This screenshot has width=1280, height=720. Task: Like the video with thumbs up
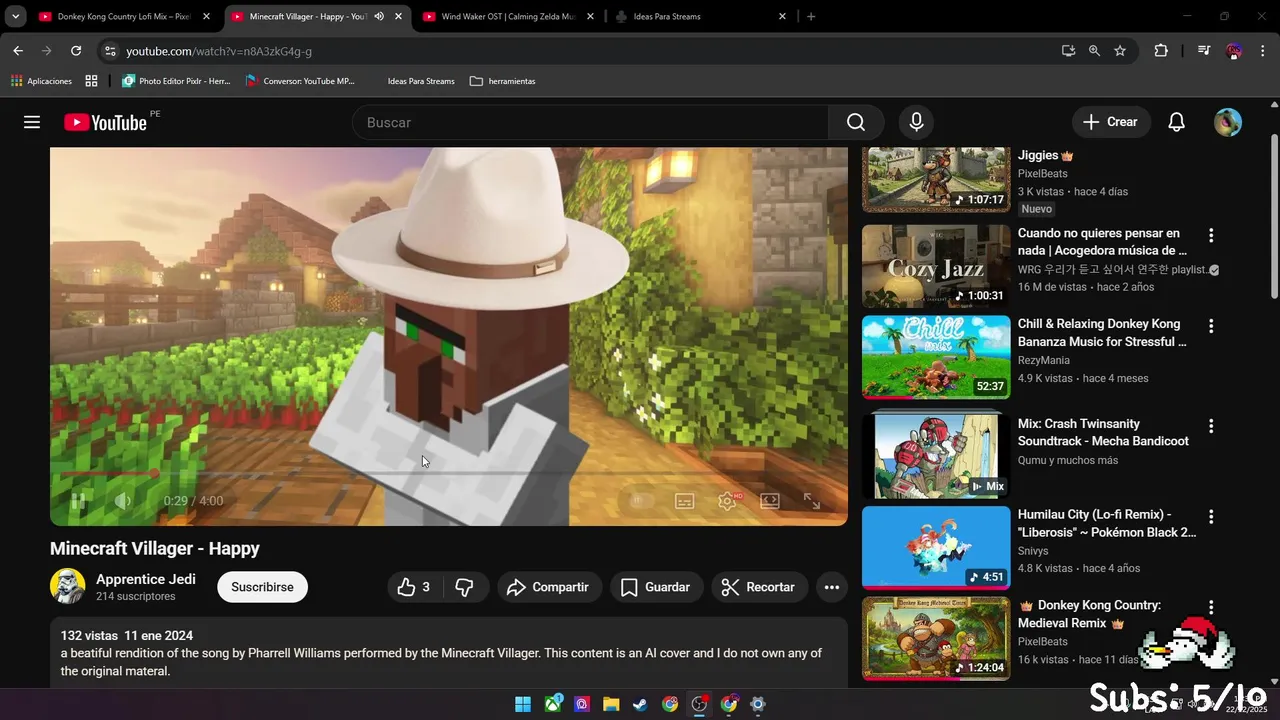[x=414, y=587]
